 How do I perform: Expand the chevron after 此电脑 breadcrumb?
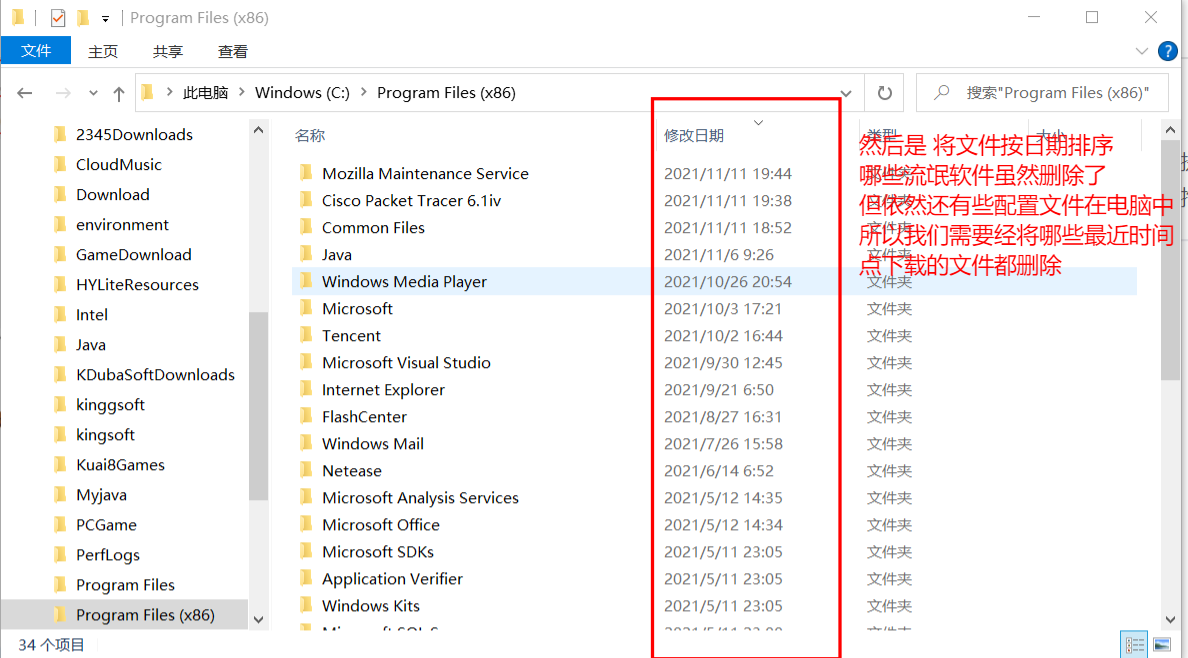tap(242, 92)
